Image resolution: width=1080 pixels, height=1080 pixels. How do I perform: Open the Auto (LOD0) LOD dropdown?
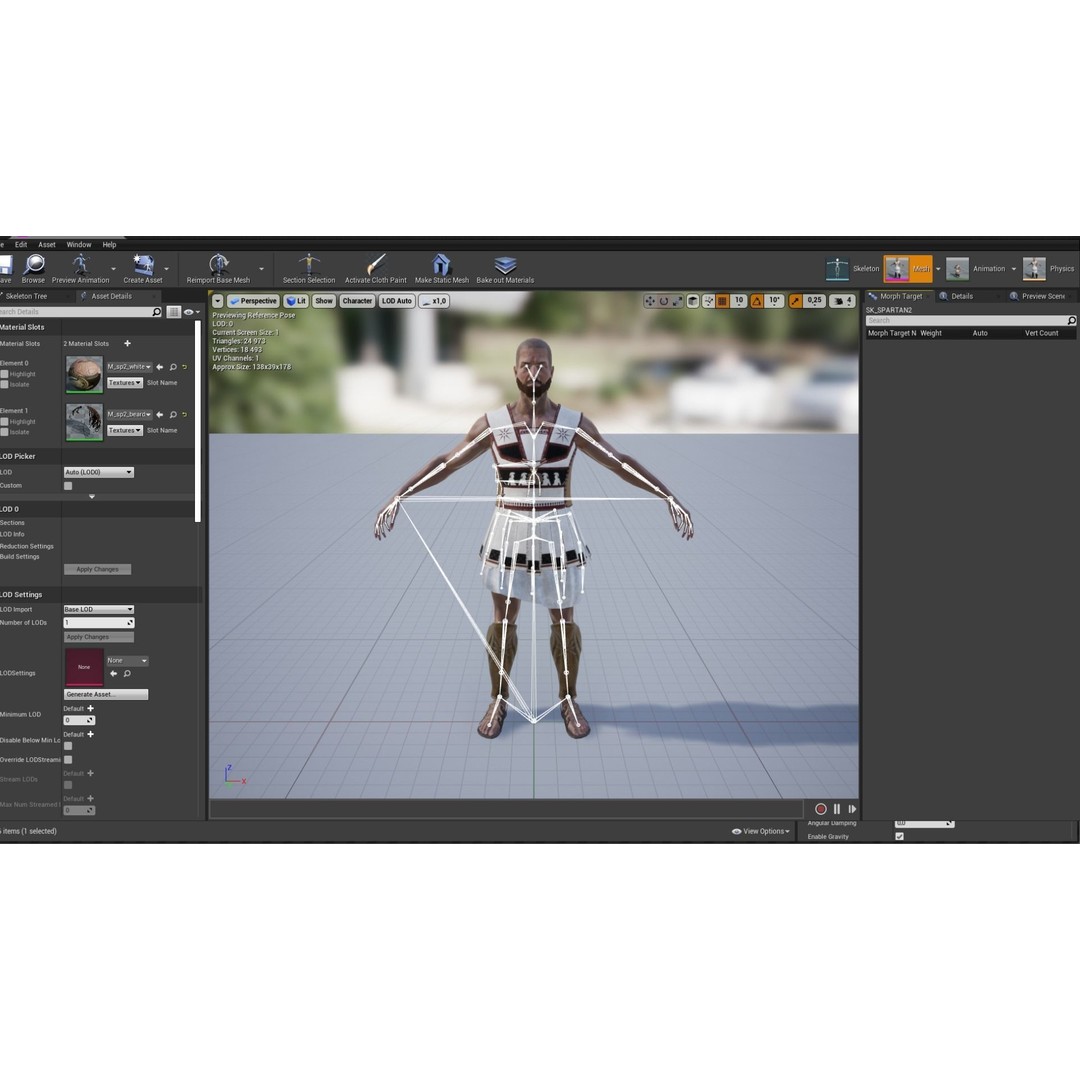coord(98,472)
